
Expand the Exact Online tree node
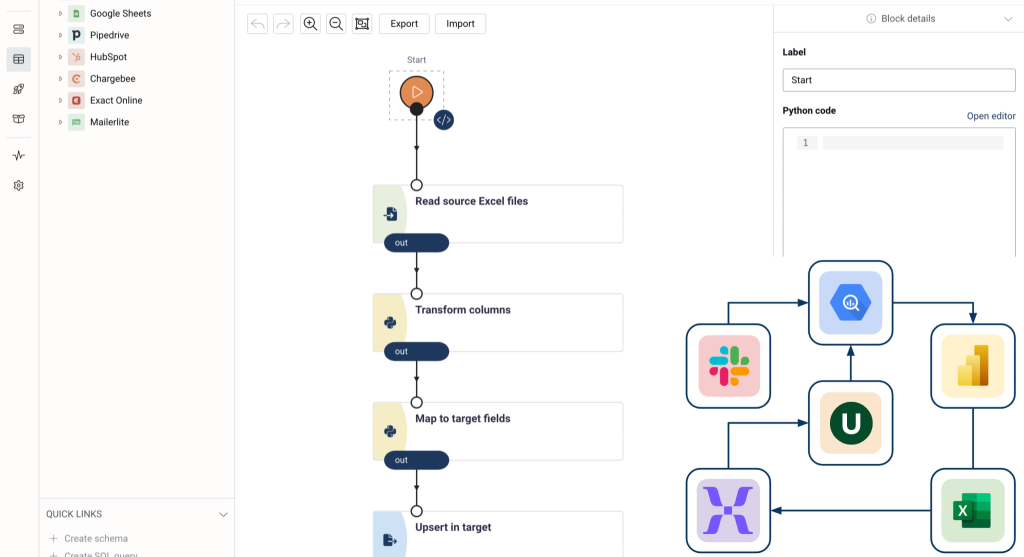[60, 100]
